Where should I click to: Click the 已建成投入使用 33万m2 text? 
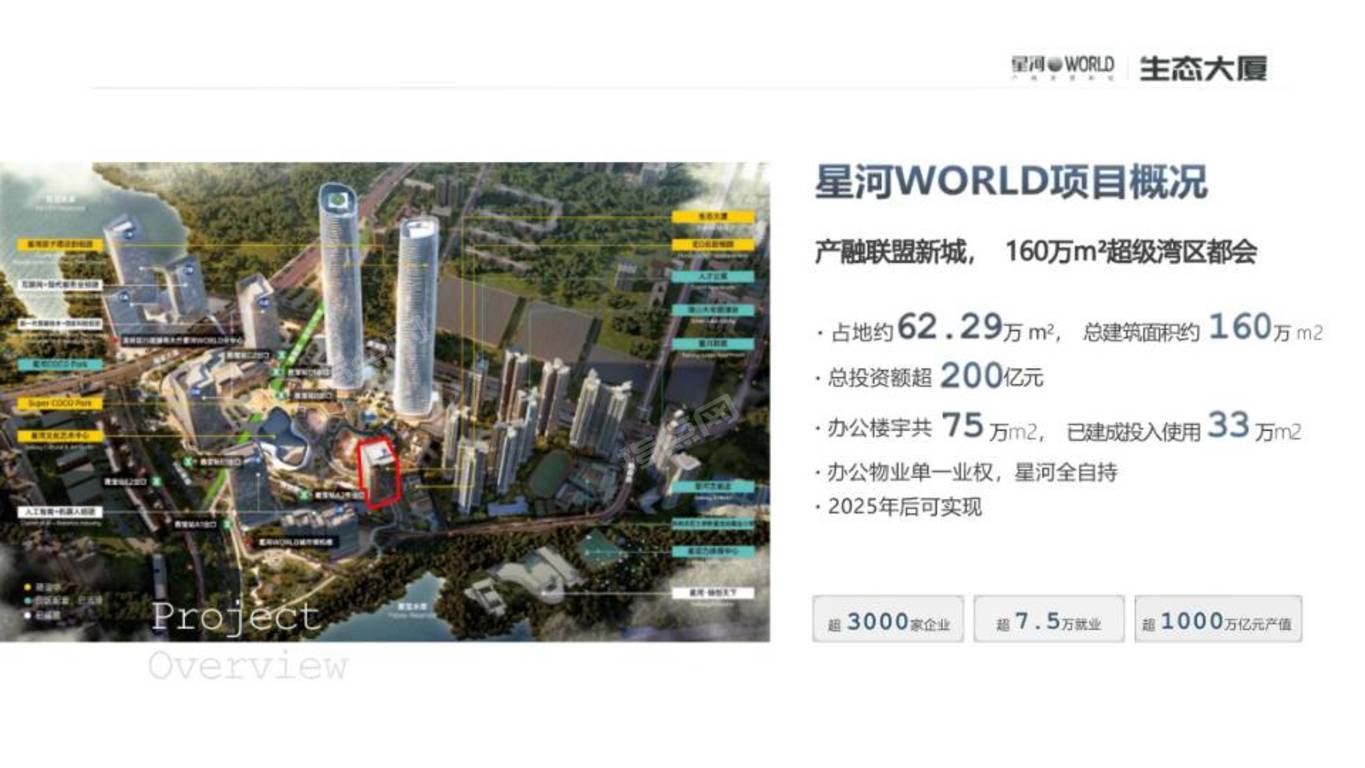click(x=1184, y=428)
